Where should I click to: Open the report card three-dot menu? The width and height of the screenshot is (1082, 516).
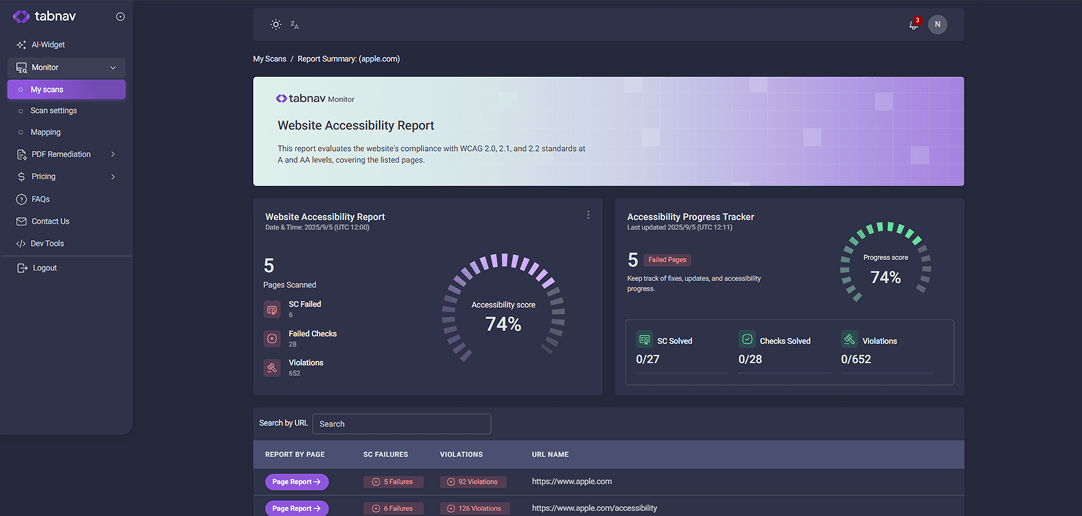pyautogui.click(x=588, y=215)
